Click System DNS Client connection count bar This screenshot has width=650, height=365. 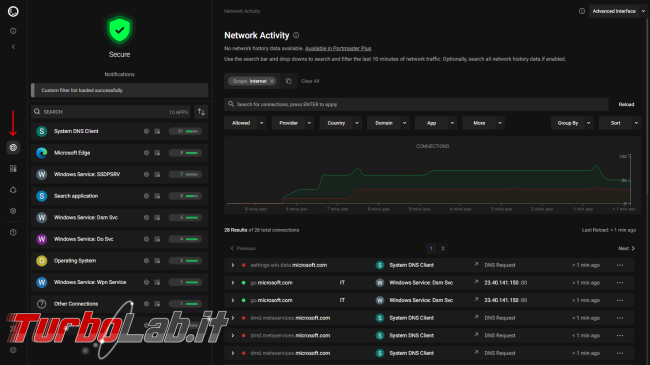[185, 131]
